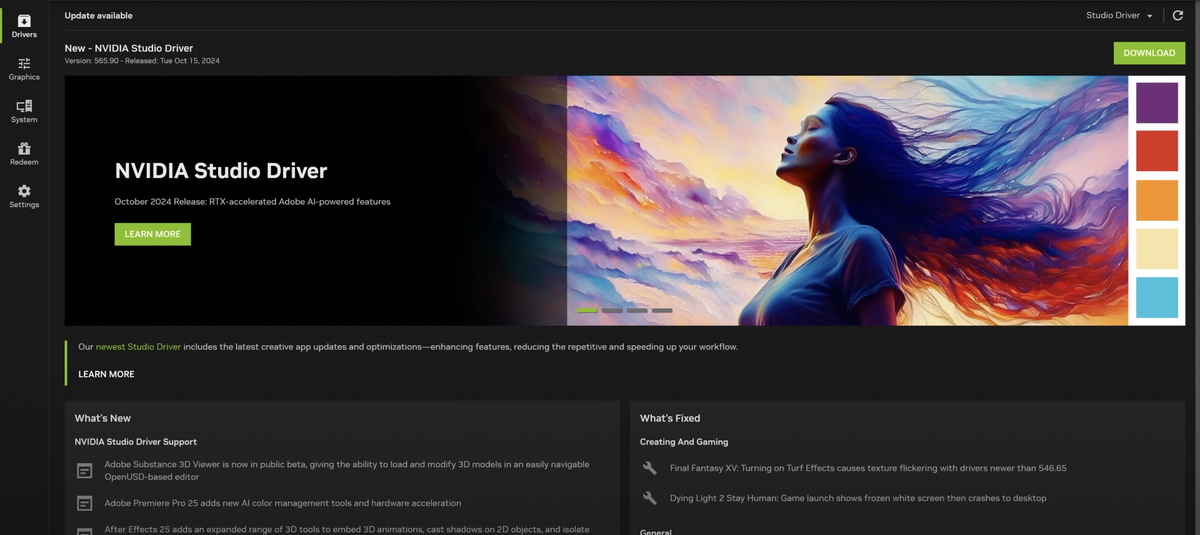1200x535 pixels.
Task: Click the note icon beside Adobe Premiere Pro 25
Action: tap(85, 503)
